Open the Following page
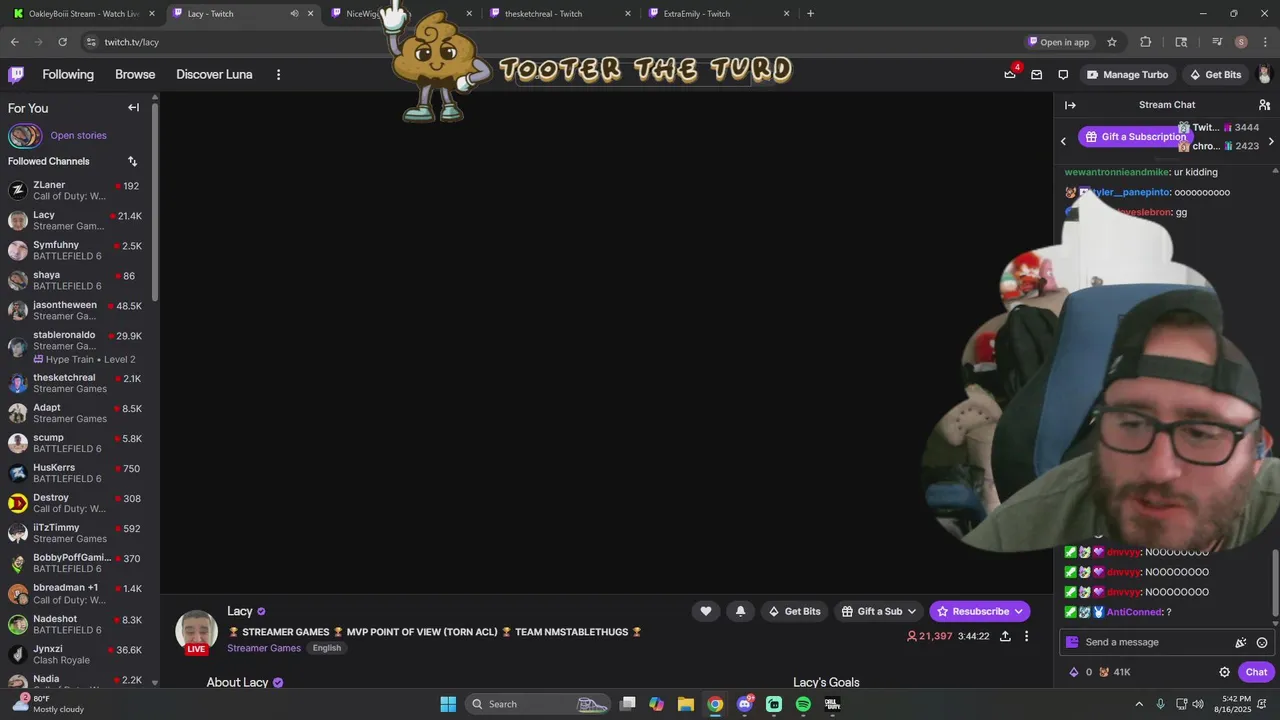 coord(68,74)
